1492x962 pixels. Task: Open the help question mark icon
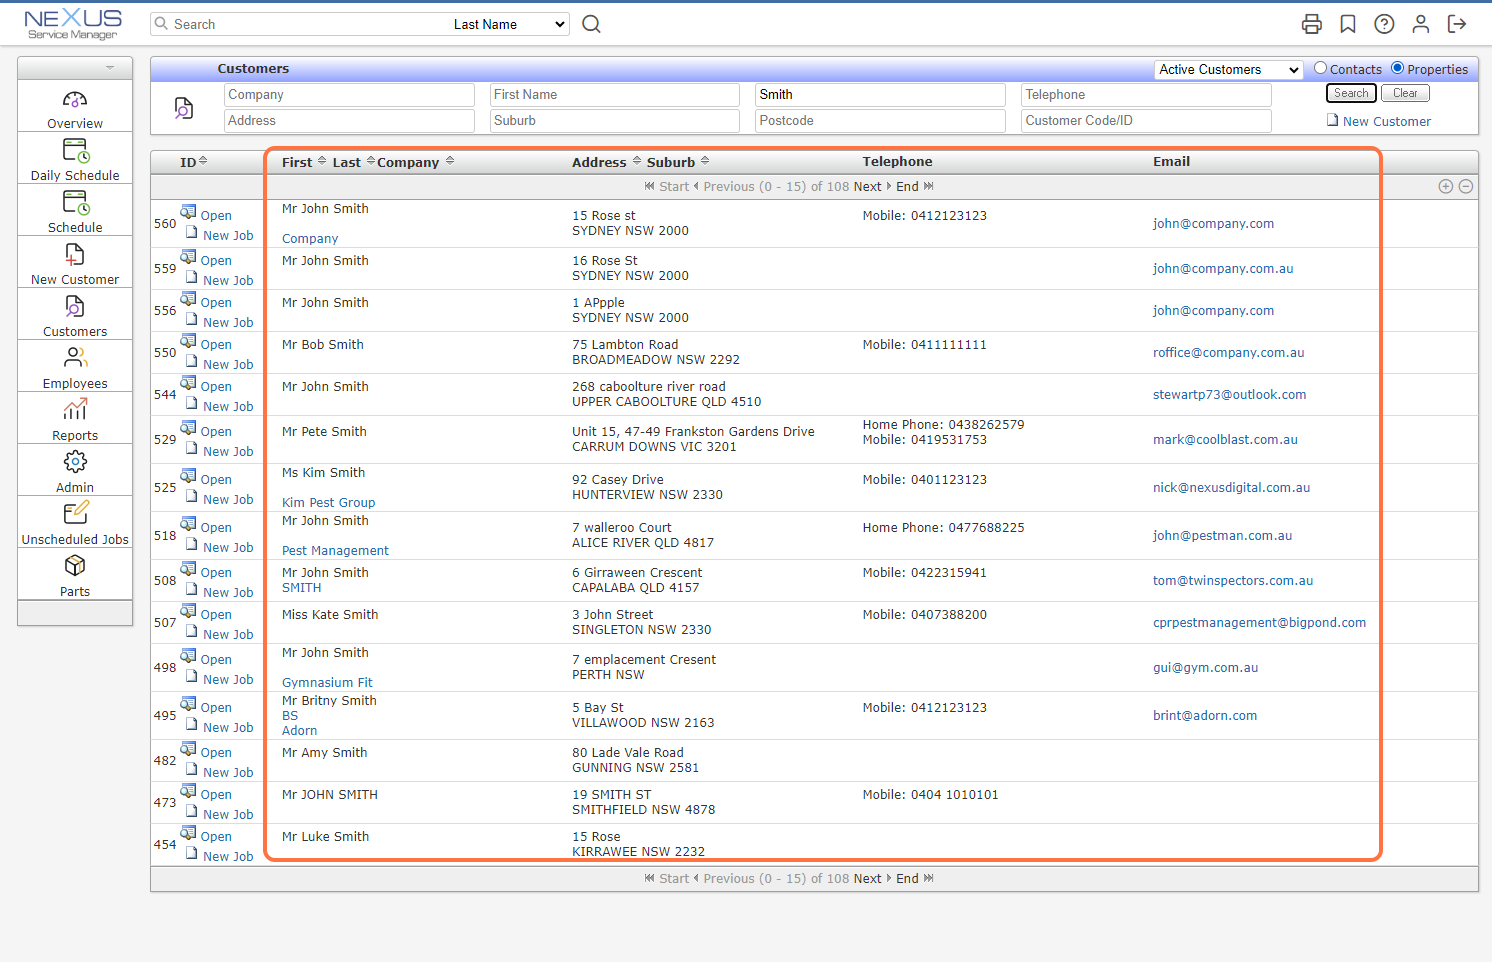[1384, 23]
